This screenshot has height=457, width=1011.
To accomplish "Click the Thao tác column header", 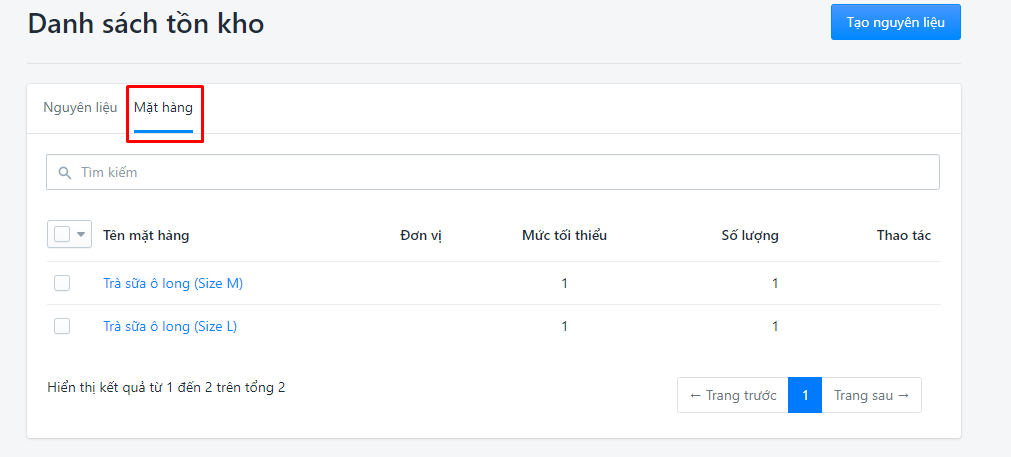I will (903, 235).
